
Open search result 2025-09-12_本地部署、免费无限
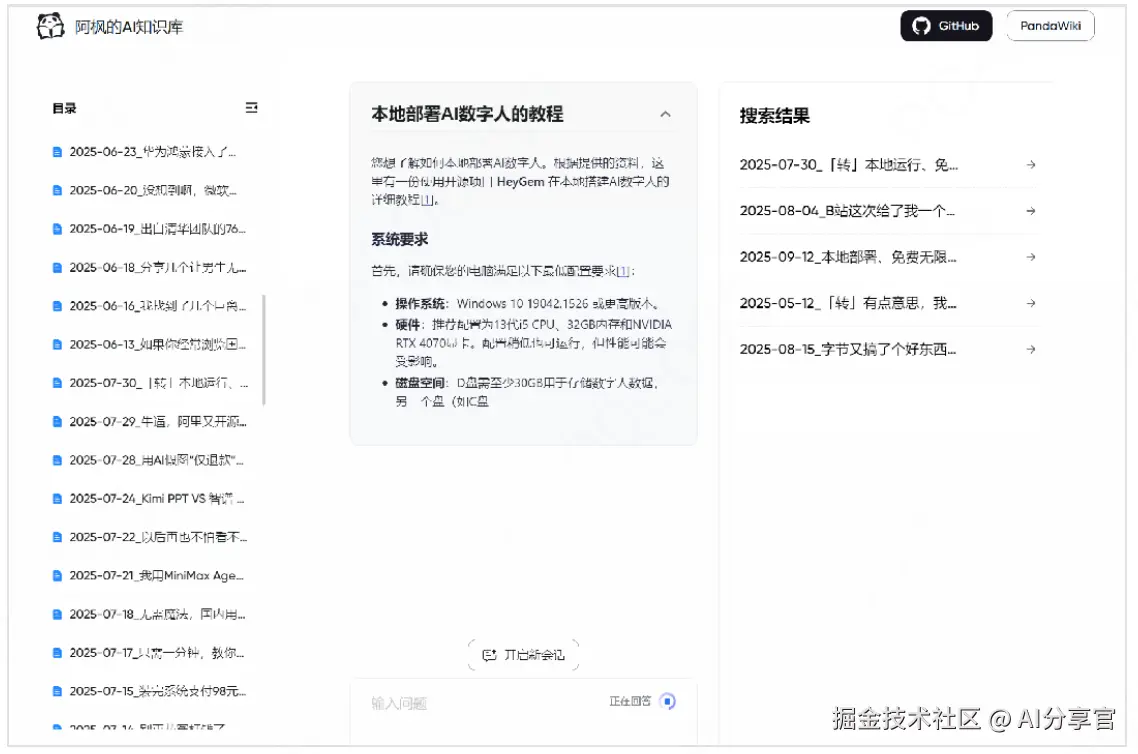coord(887,257)
